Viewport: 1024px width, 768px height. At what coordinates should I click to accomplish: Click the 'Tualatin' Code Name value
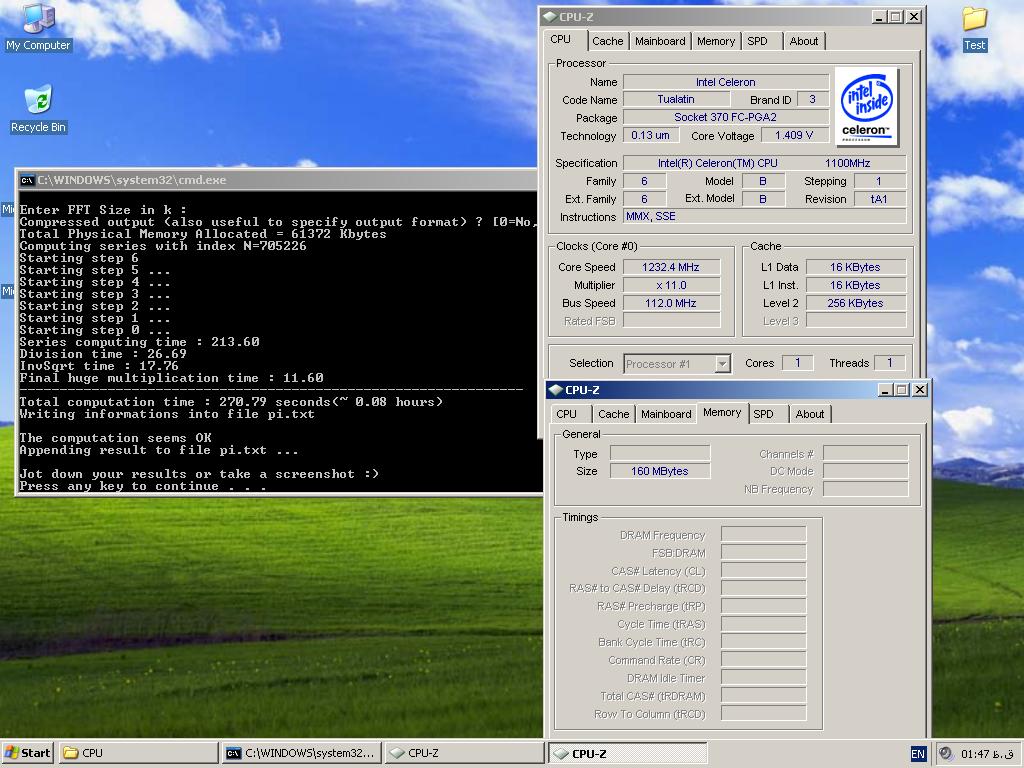click(676, 99)
